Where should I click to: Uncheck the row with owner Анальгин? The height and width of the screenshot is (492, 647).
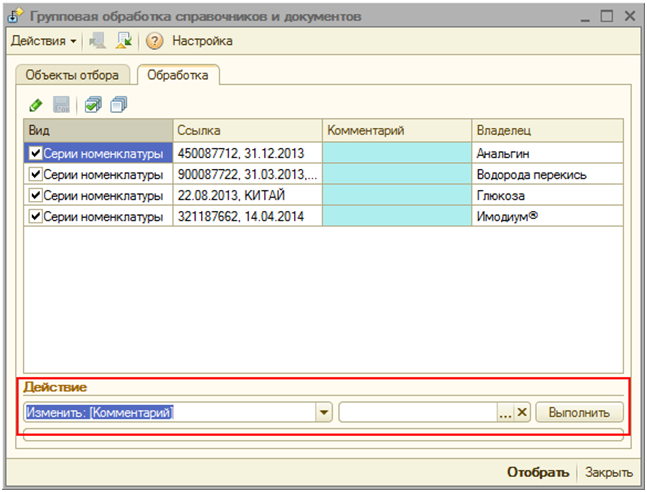36,153
